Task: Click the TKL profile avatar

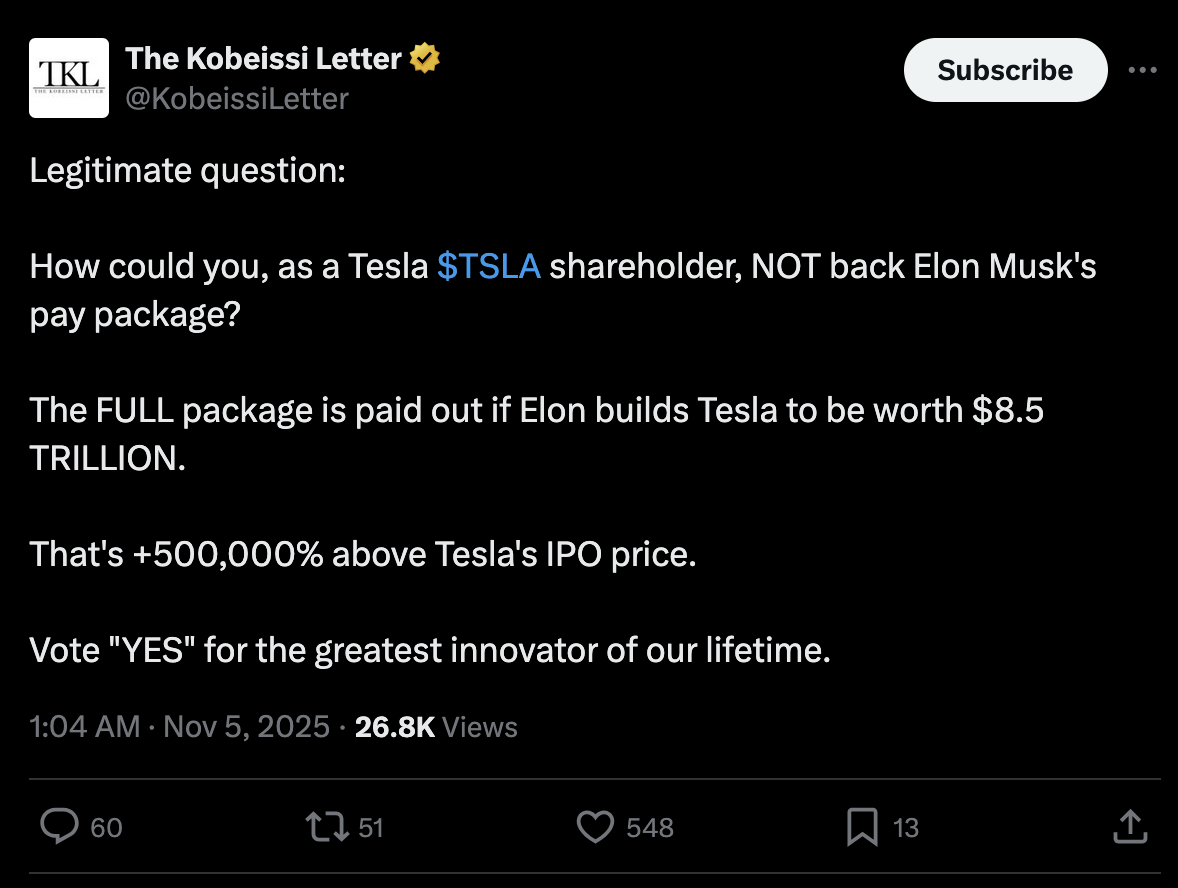Action: coord(69,78)
